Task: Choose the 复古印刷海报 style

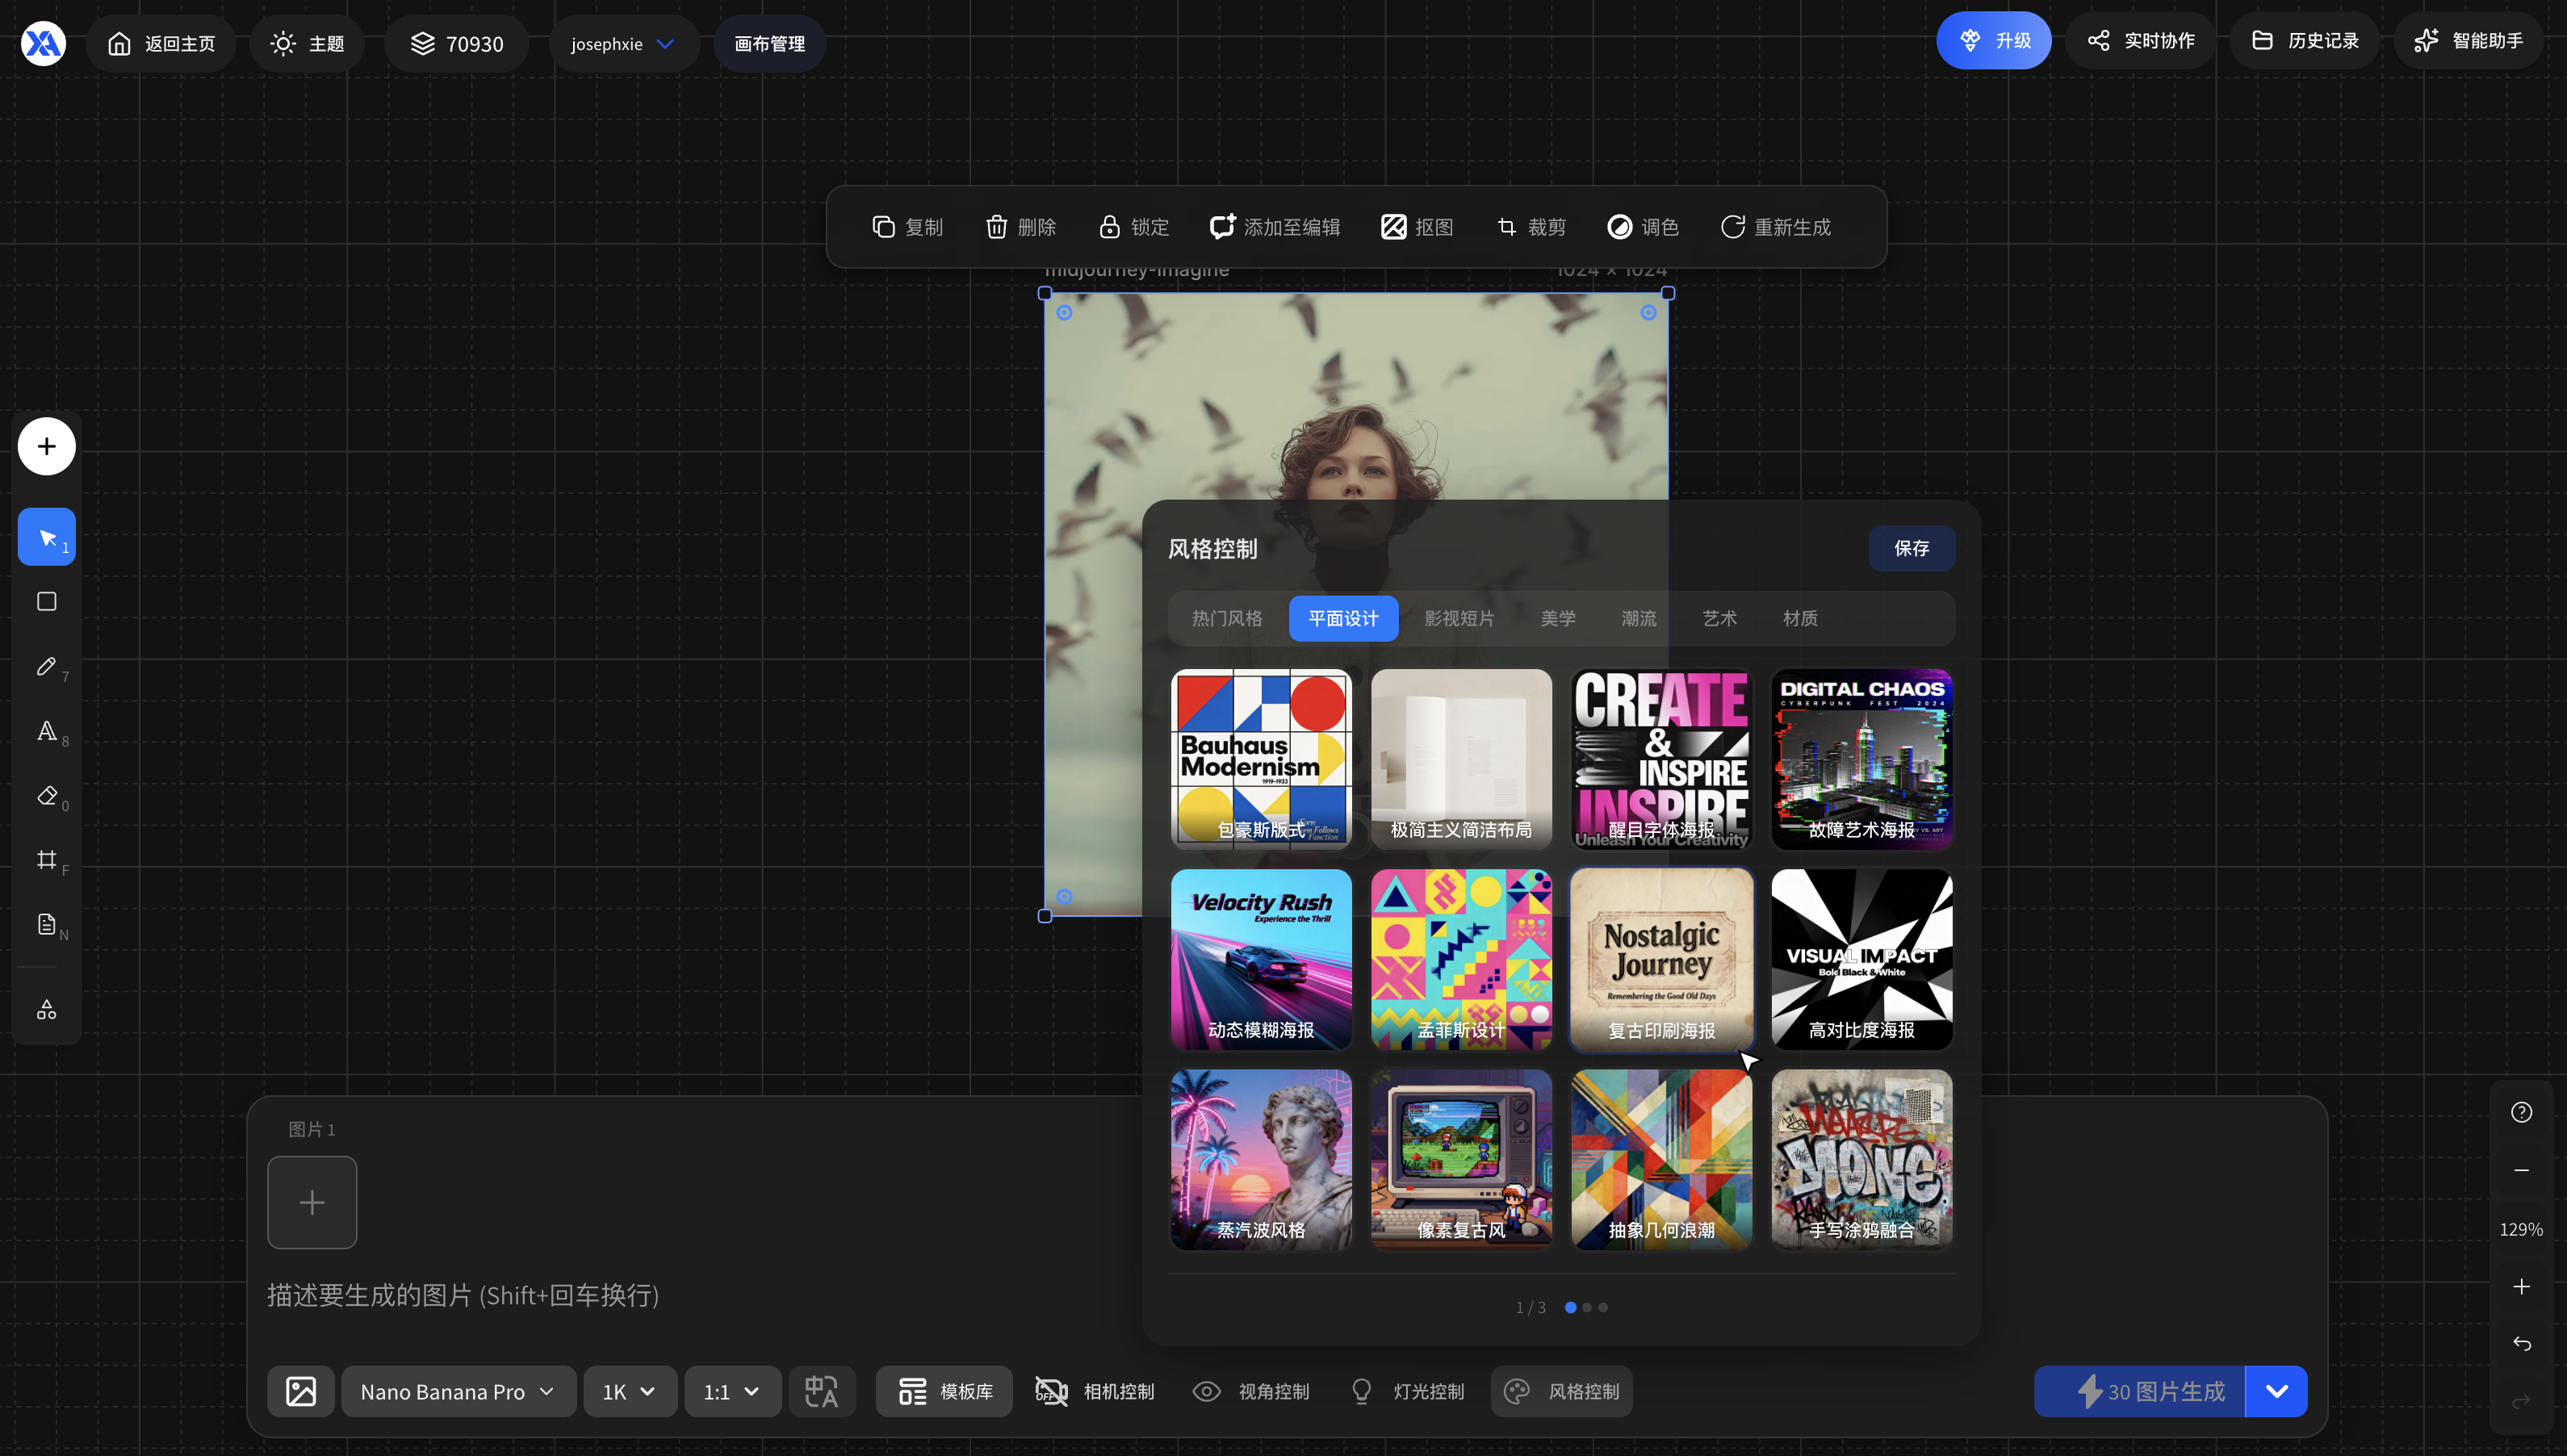Action: [x=1661, y=959]
